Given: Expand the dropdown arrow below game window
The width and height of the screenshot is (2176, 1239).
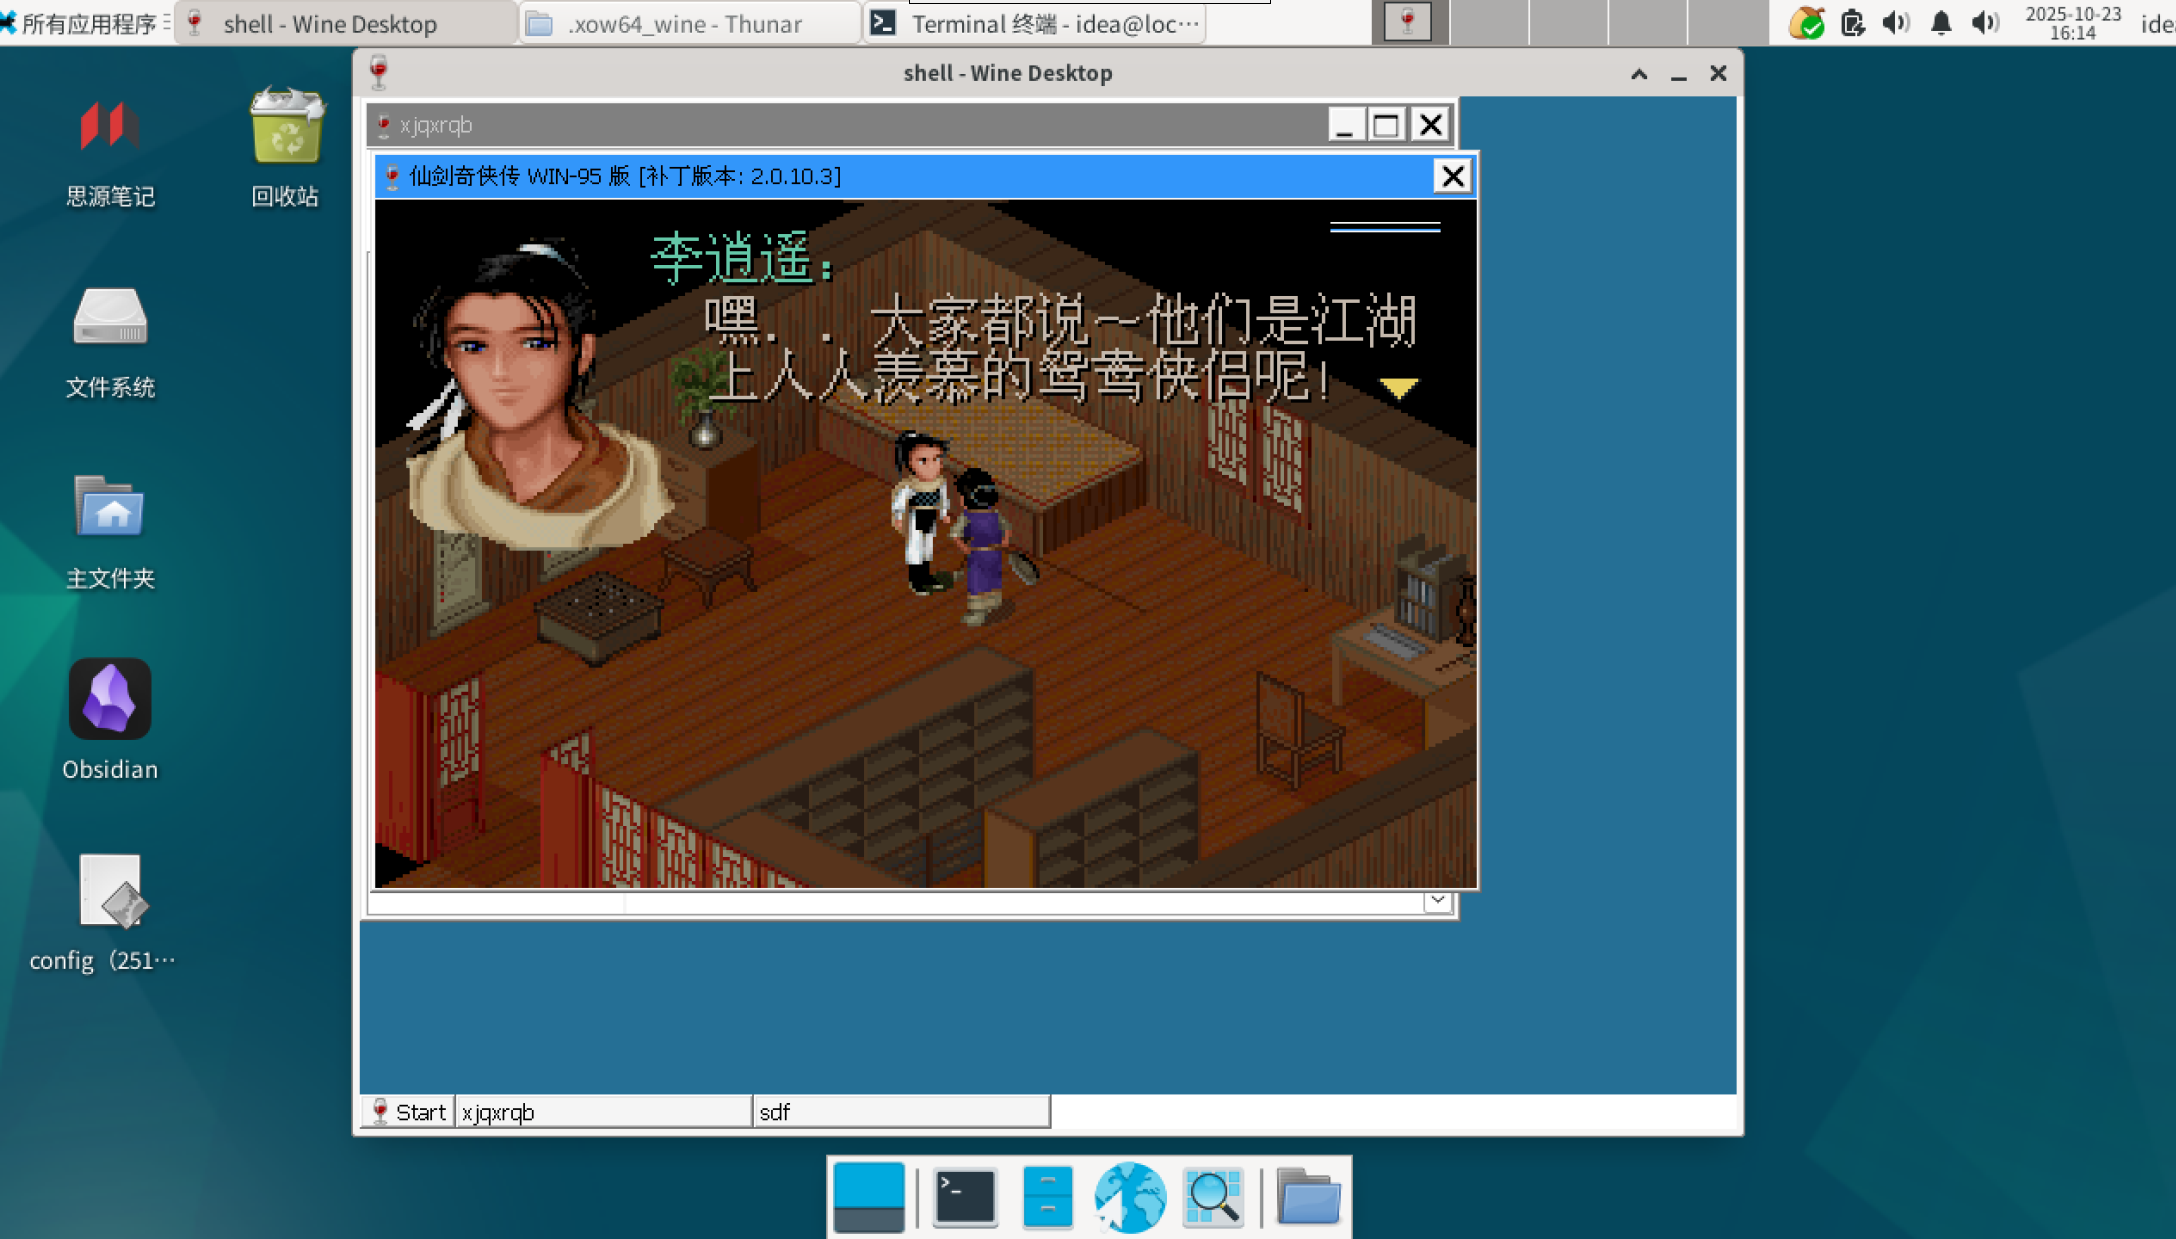Looking at the screenshot, I should point(1437,901).
